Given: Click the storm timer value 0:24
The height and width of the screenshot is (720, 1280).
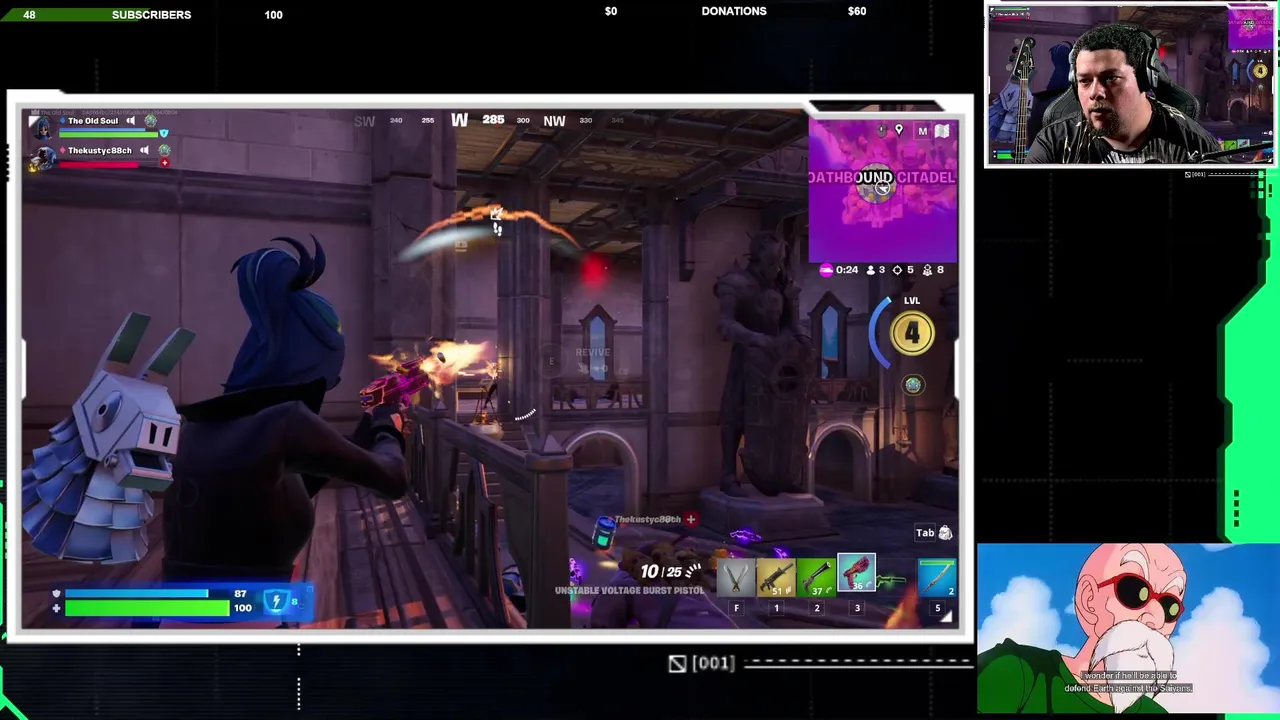Looking at the screenshot, I should pyautogui.click(x=847, y=270).
